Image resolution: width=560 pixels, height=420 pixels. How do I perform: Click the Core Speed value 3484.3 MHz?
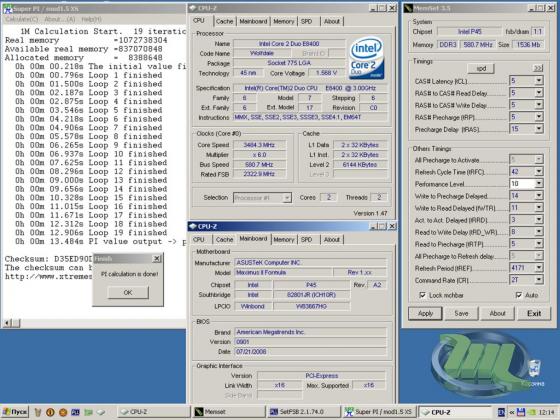click(259, 145)
